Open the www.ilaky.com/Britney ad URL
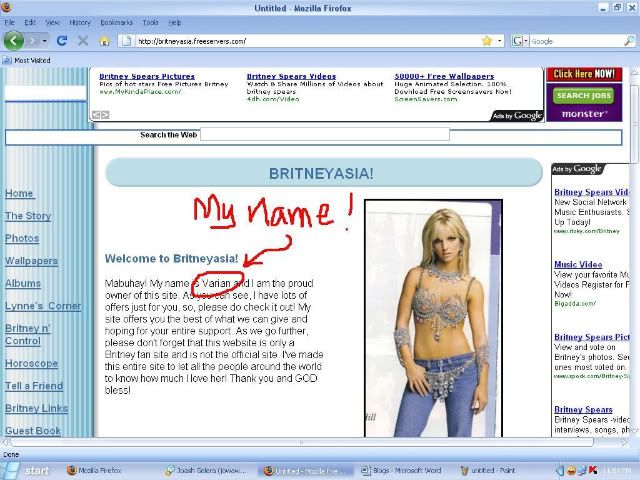 coord(587,231)
